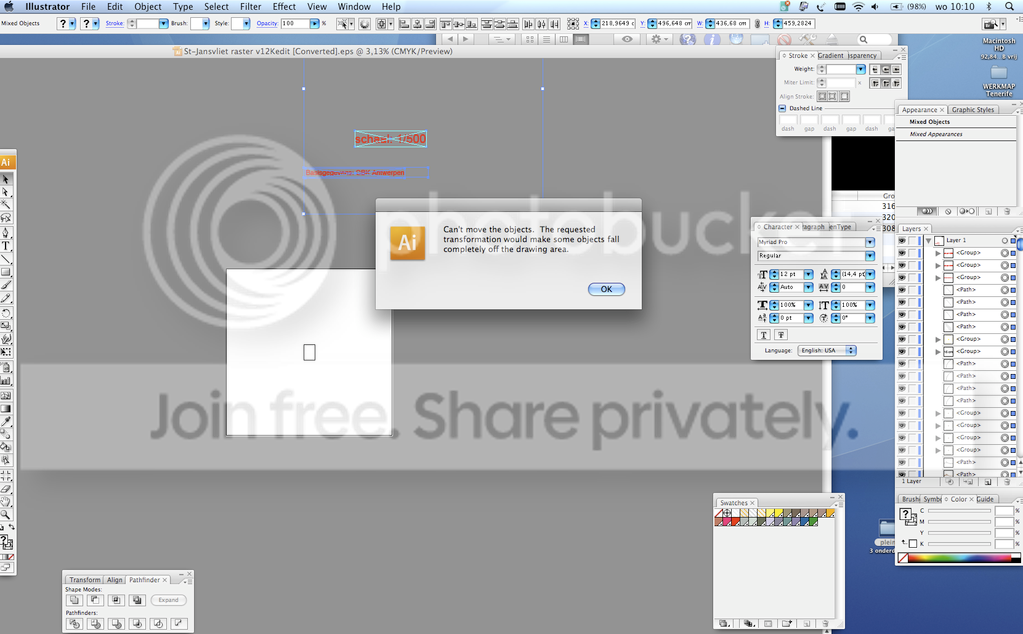Choose the Rectangle tool in toolbox
1023x634 pixels.
coord(6,273)
